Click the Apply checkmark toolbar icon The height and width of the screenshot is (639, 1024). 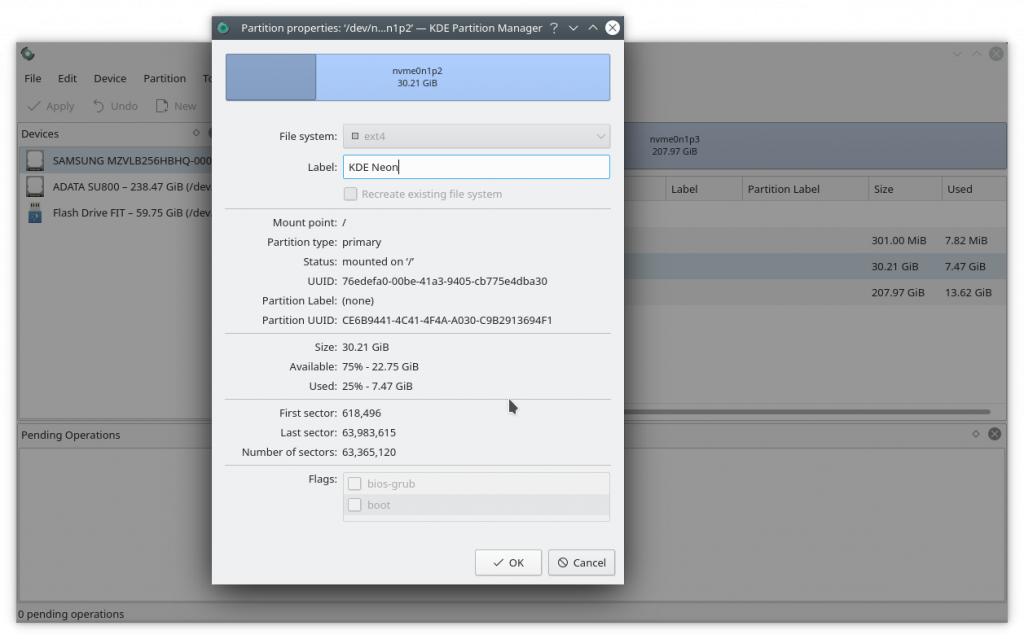(34, 106)
